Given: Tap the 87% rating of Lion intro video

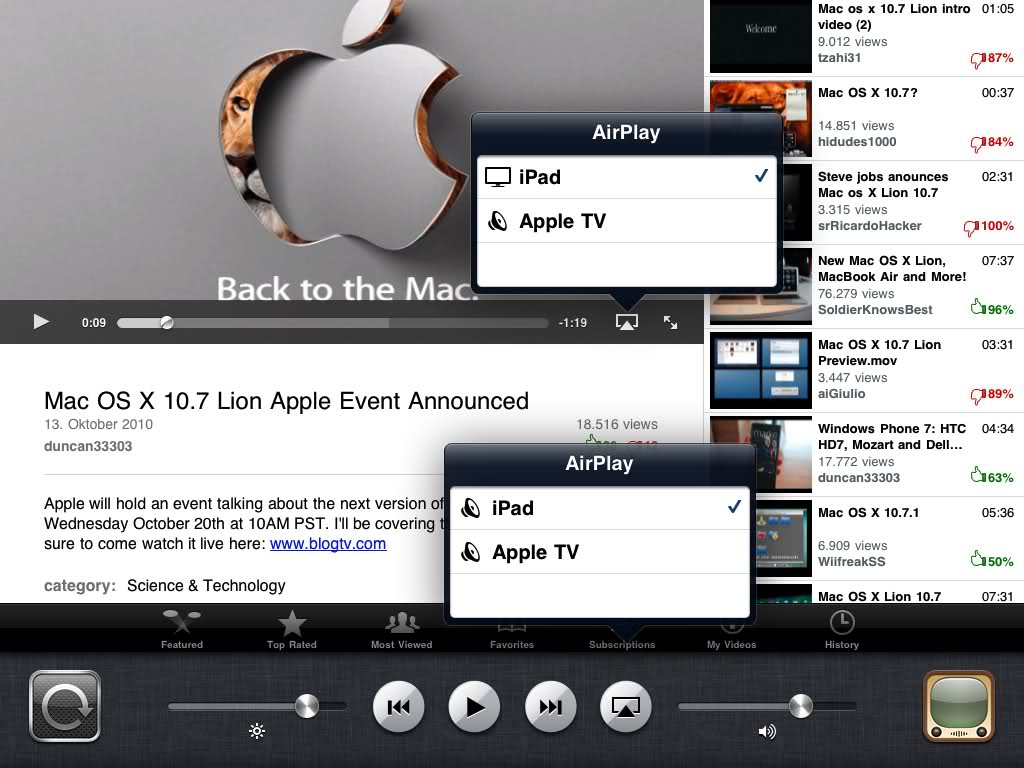Looking at the screenshot, I should pyautogui.click(x=993, y=58).
